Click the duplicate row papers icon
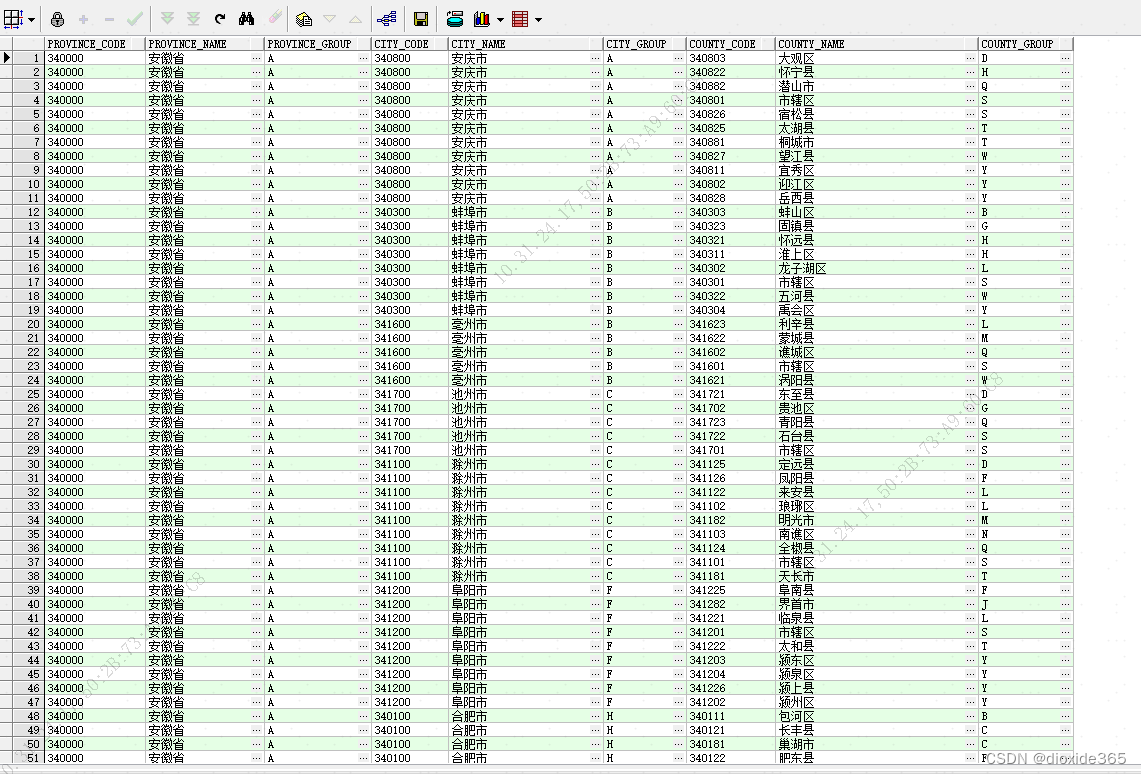1141x774 pixels. (x=302, y=18)
